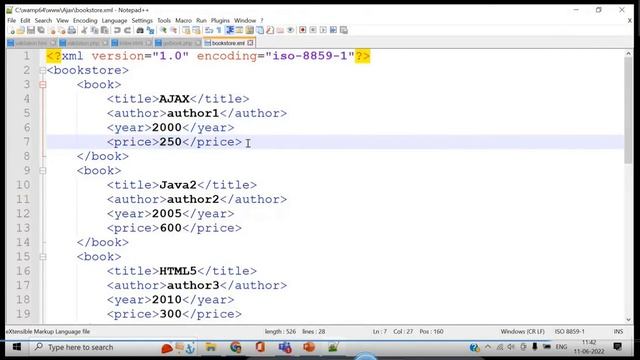Click price value 600 on line 13
This screenshot has height=360, width=640.
pyautogui.click(x=171, y=228)
